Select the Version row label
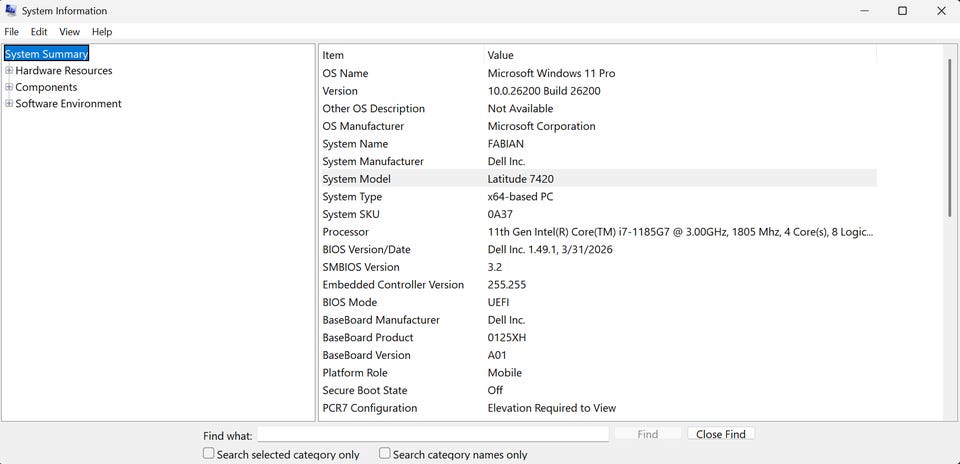Screen dimensions: 960x464 (x=340, y=91)
